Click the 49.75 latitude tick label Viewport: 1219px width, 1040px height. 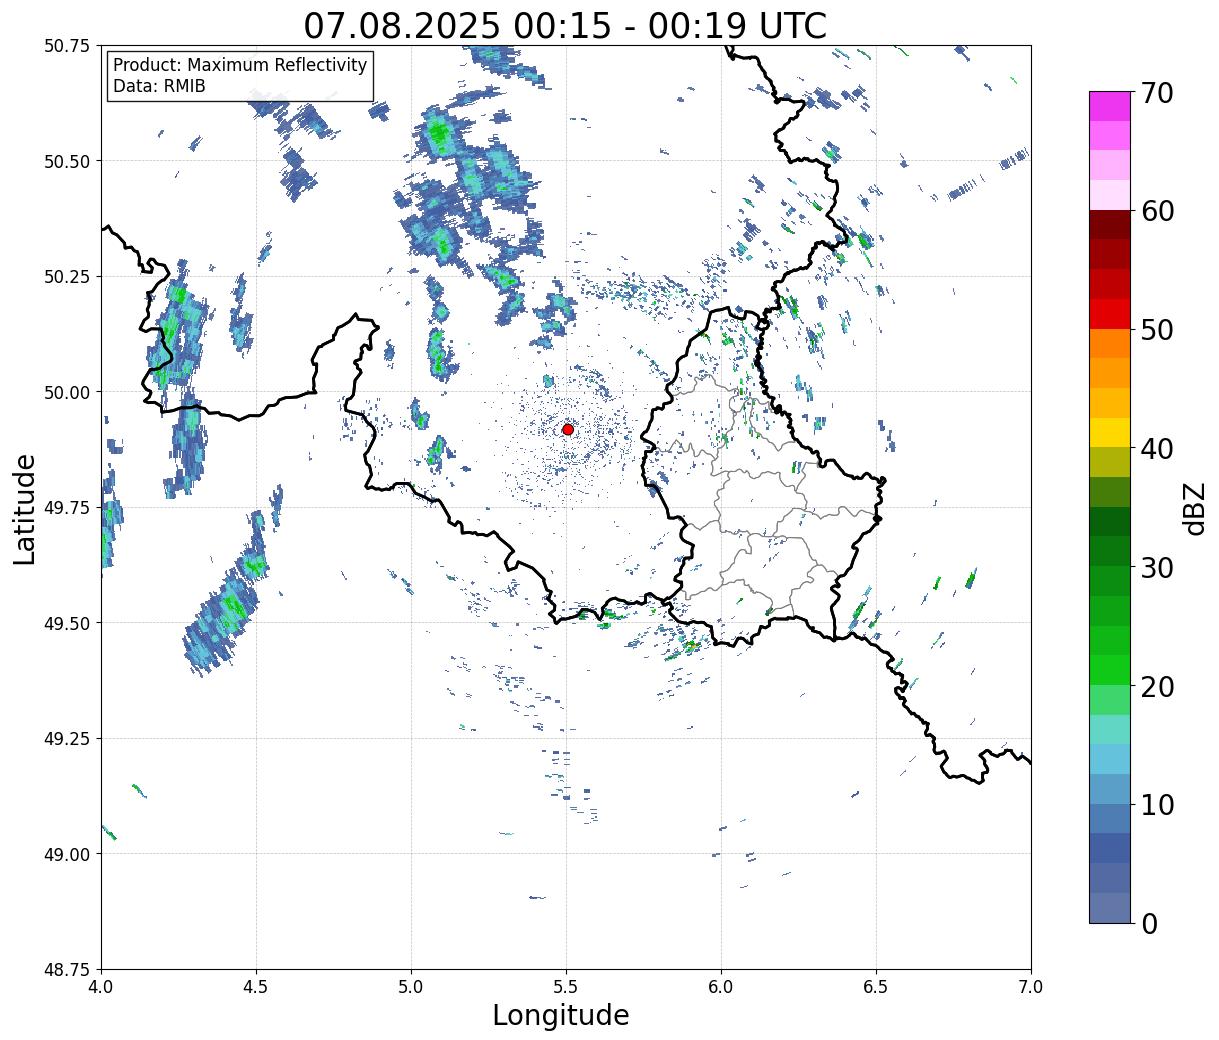67,508
